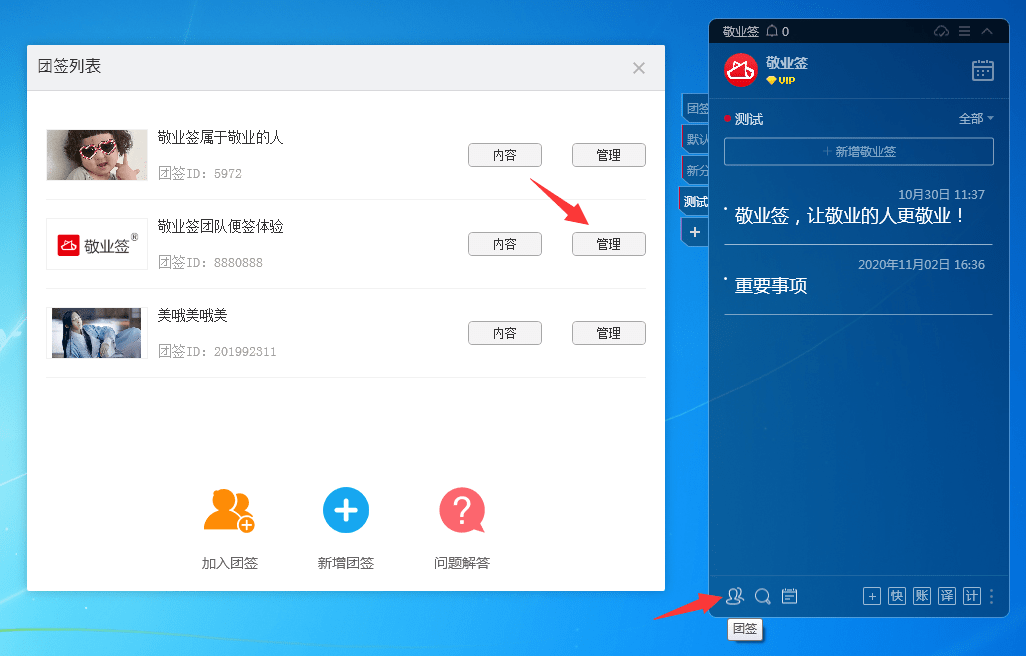
Task: Click 团签ID: 8880888 text
Action: [211, 262]
